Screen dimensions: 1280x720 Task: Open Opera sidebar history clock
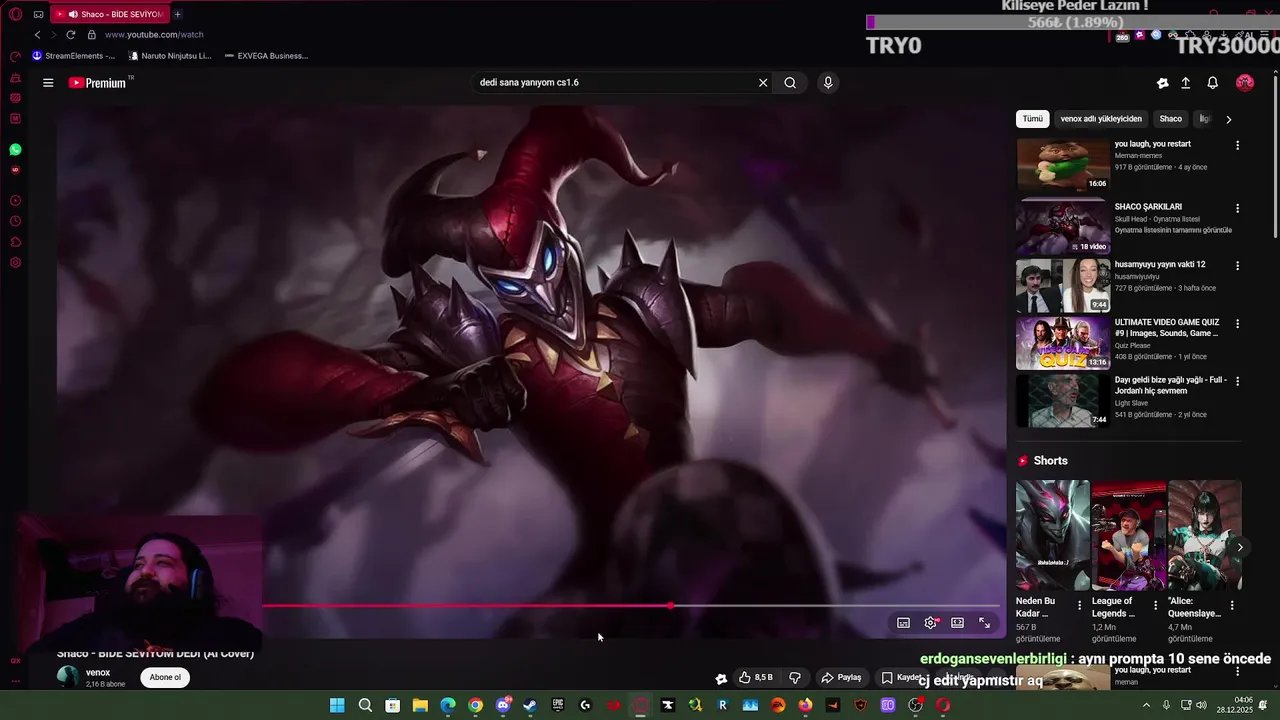click(x=15, y=221)
